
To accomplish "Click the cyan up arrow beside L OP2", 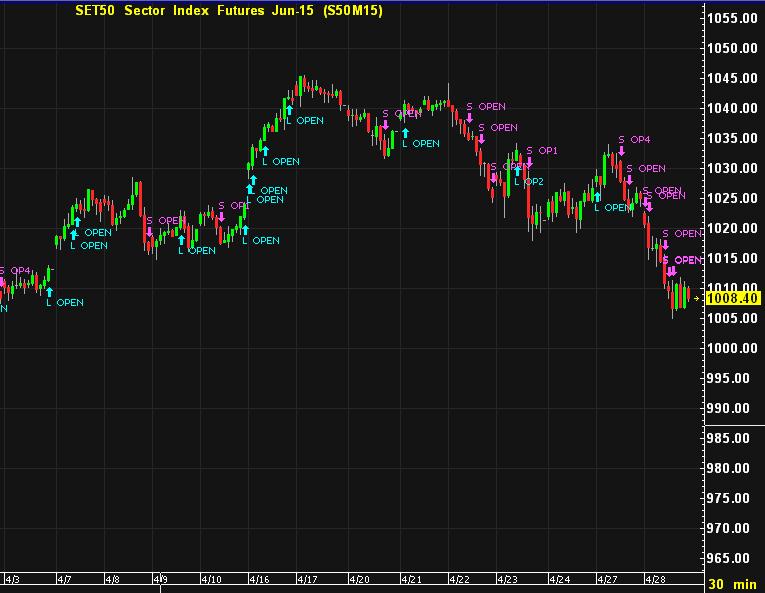I will coord(517,170).
